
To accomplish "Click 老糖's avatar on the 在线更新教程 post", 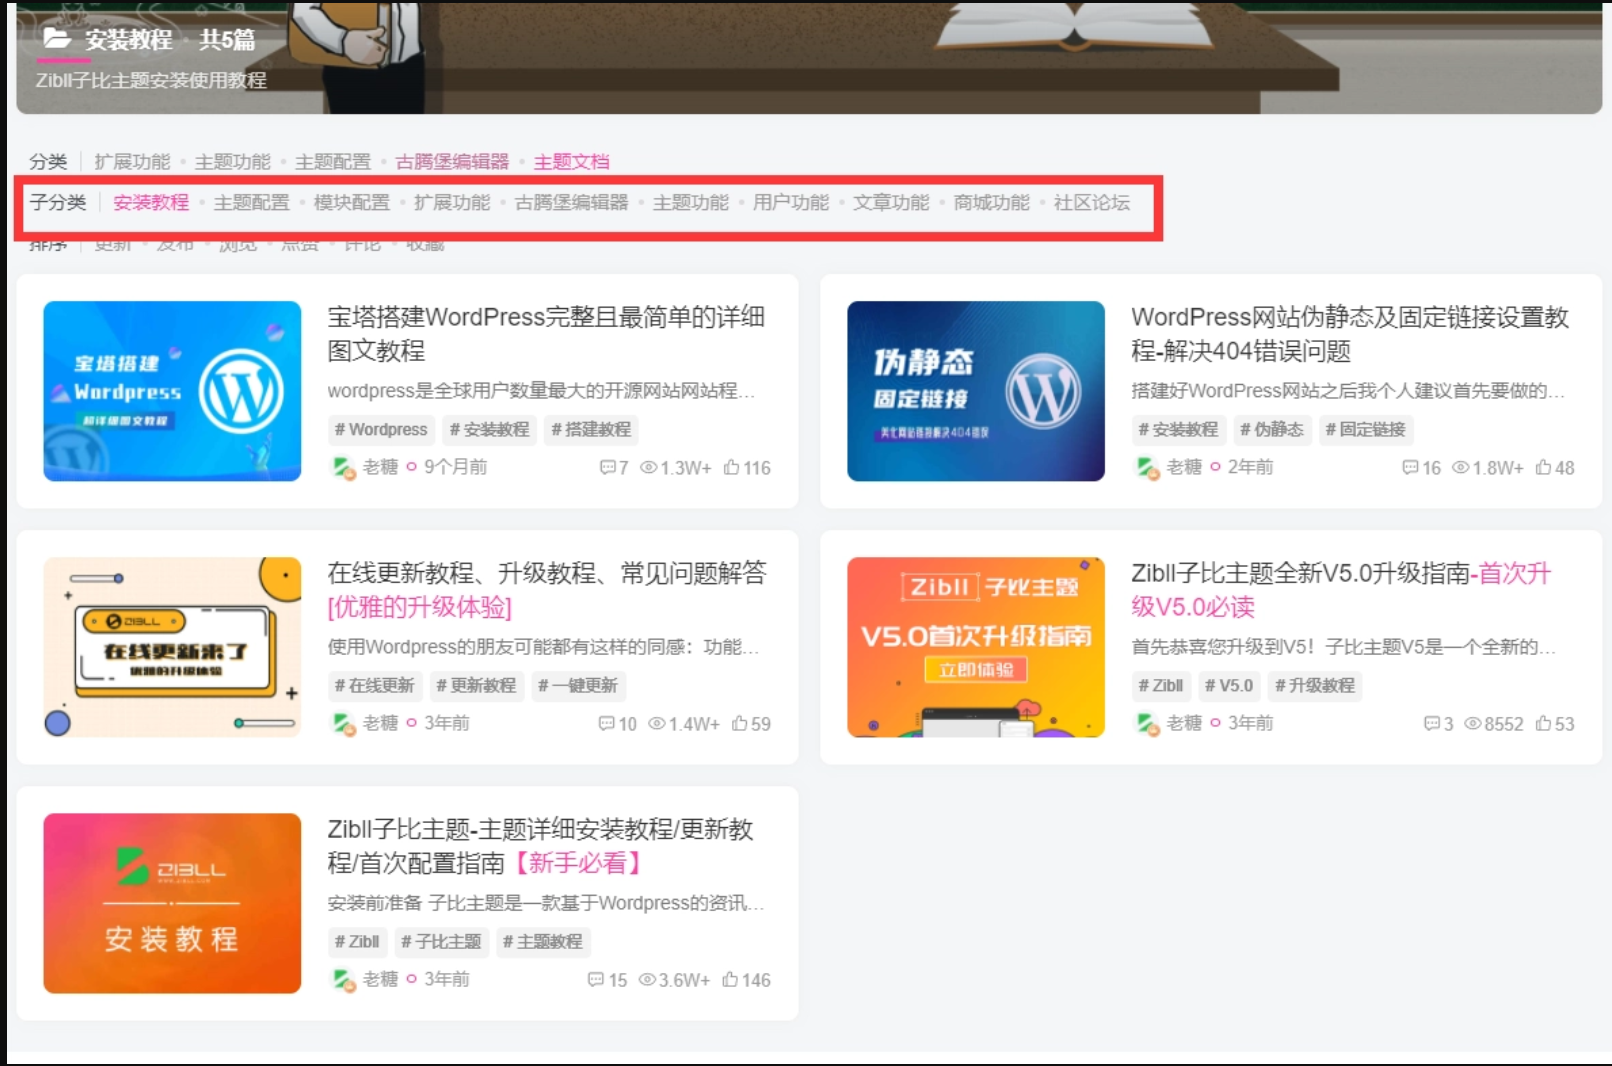I will coord(340,723).
